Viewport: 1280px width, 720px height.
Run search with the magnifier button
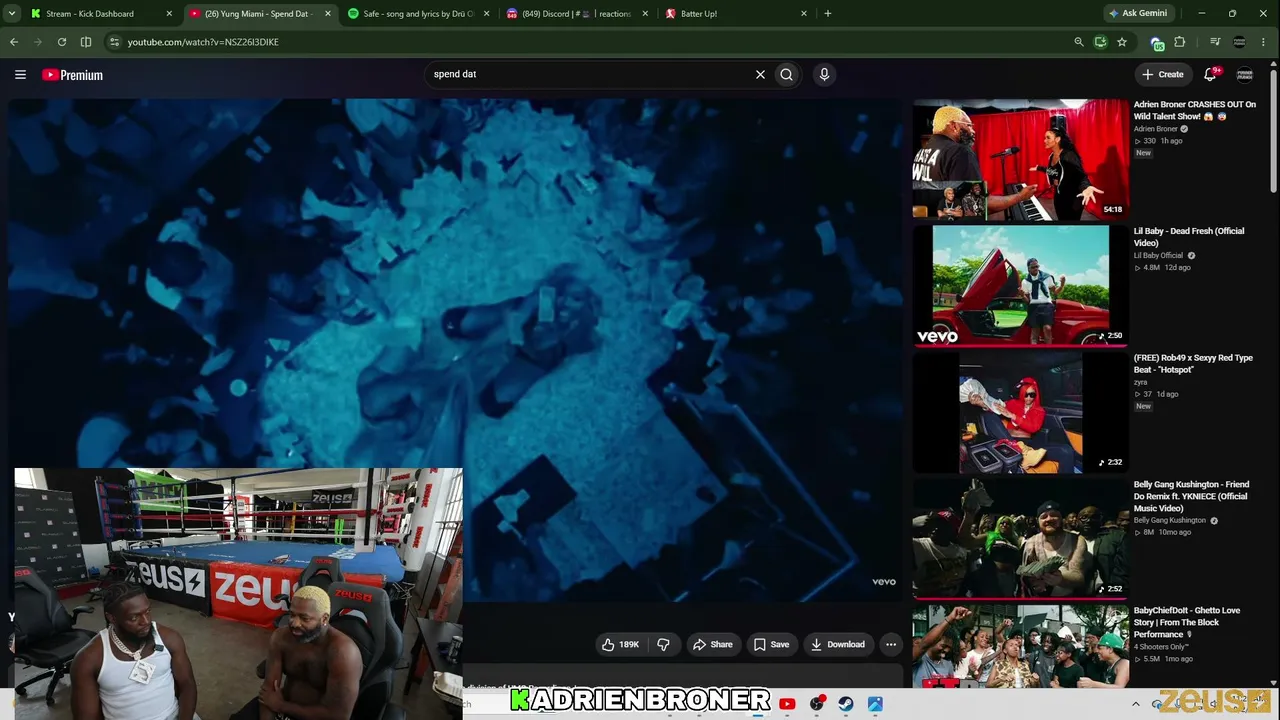(787, 74)
